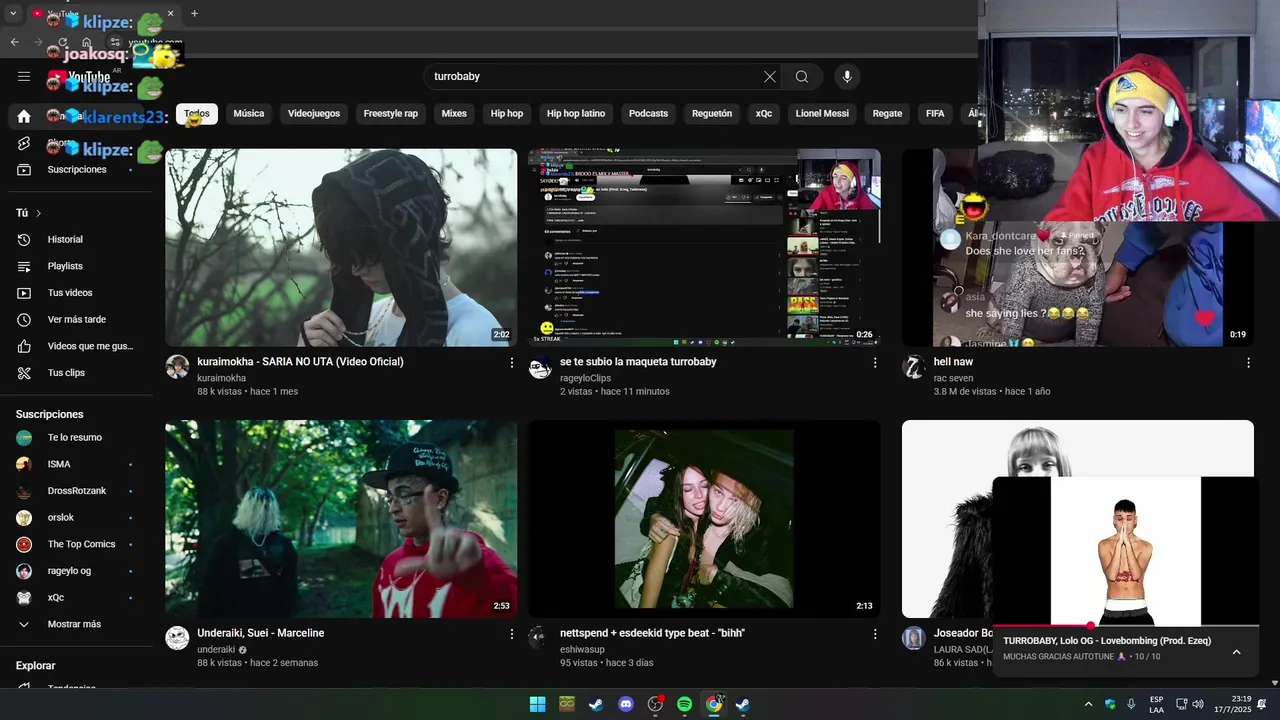
Task: Open site info icon beside youtube.com
Action: click(115, 42)
